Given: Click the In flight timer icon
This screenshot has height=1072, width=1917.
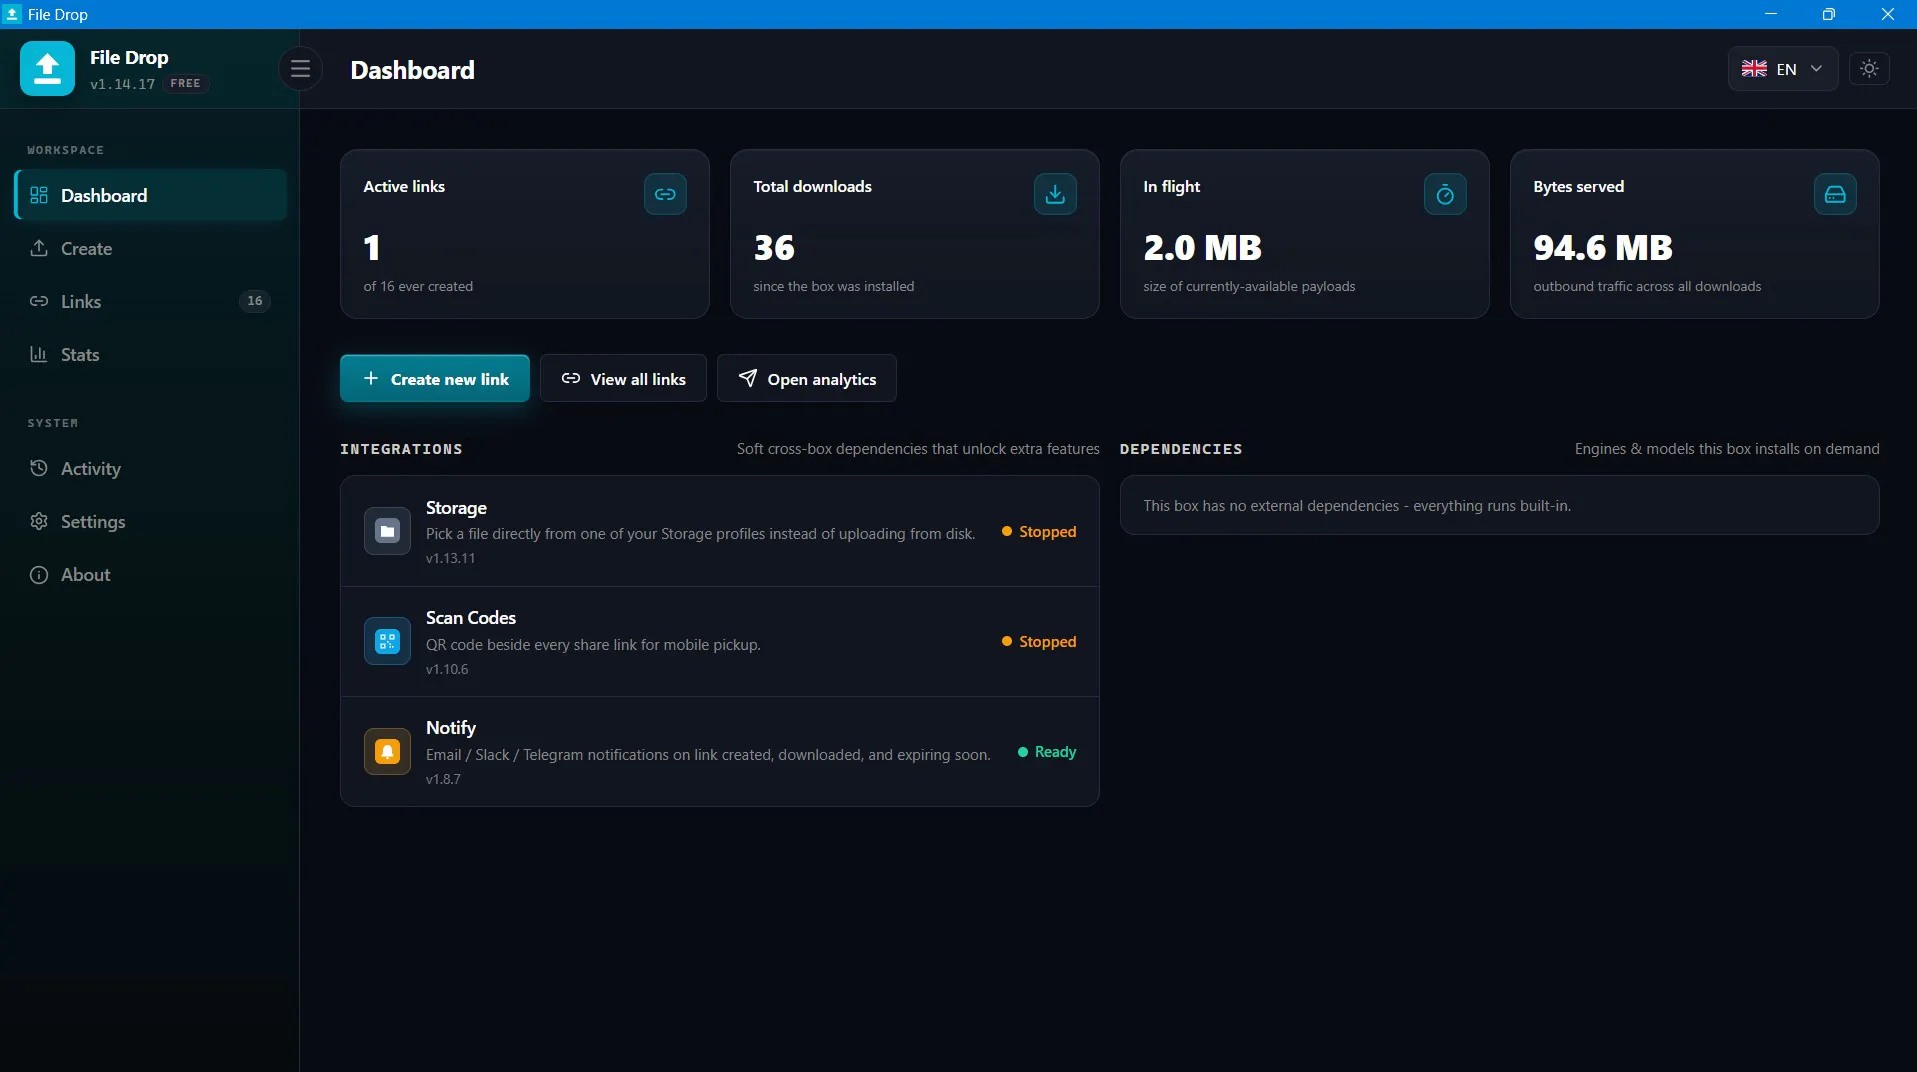Looking at the screenshot, I should pos(1445,194).
